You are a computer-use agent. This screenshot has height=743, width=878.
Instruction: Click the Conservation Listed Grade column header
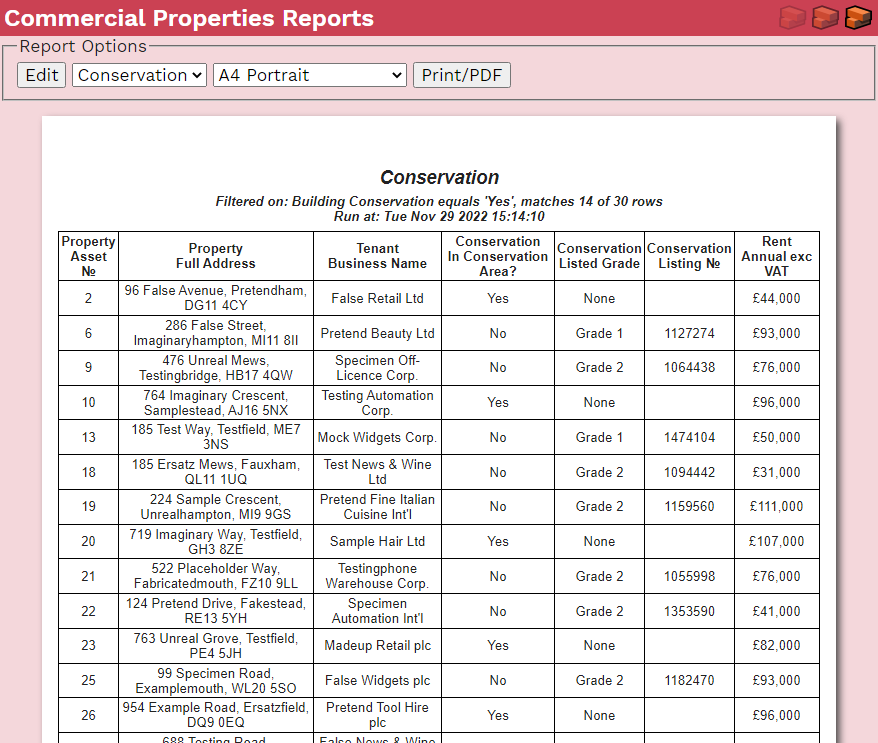pyautogui.click(x=599, y=256)
